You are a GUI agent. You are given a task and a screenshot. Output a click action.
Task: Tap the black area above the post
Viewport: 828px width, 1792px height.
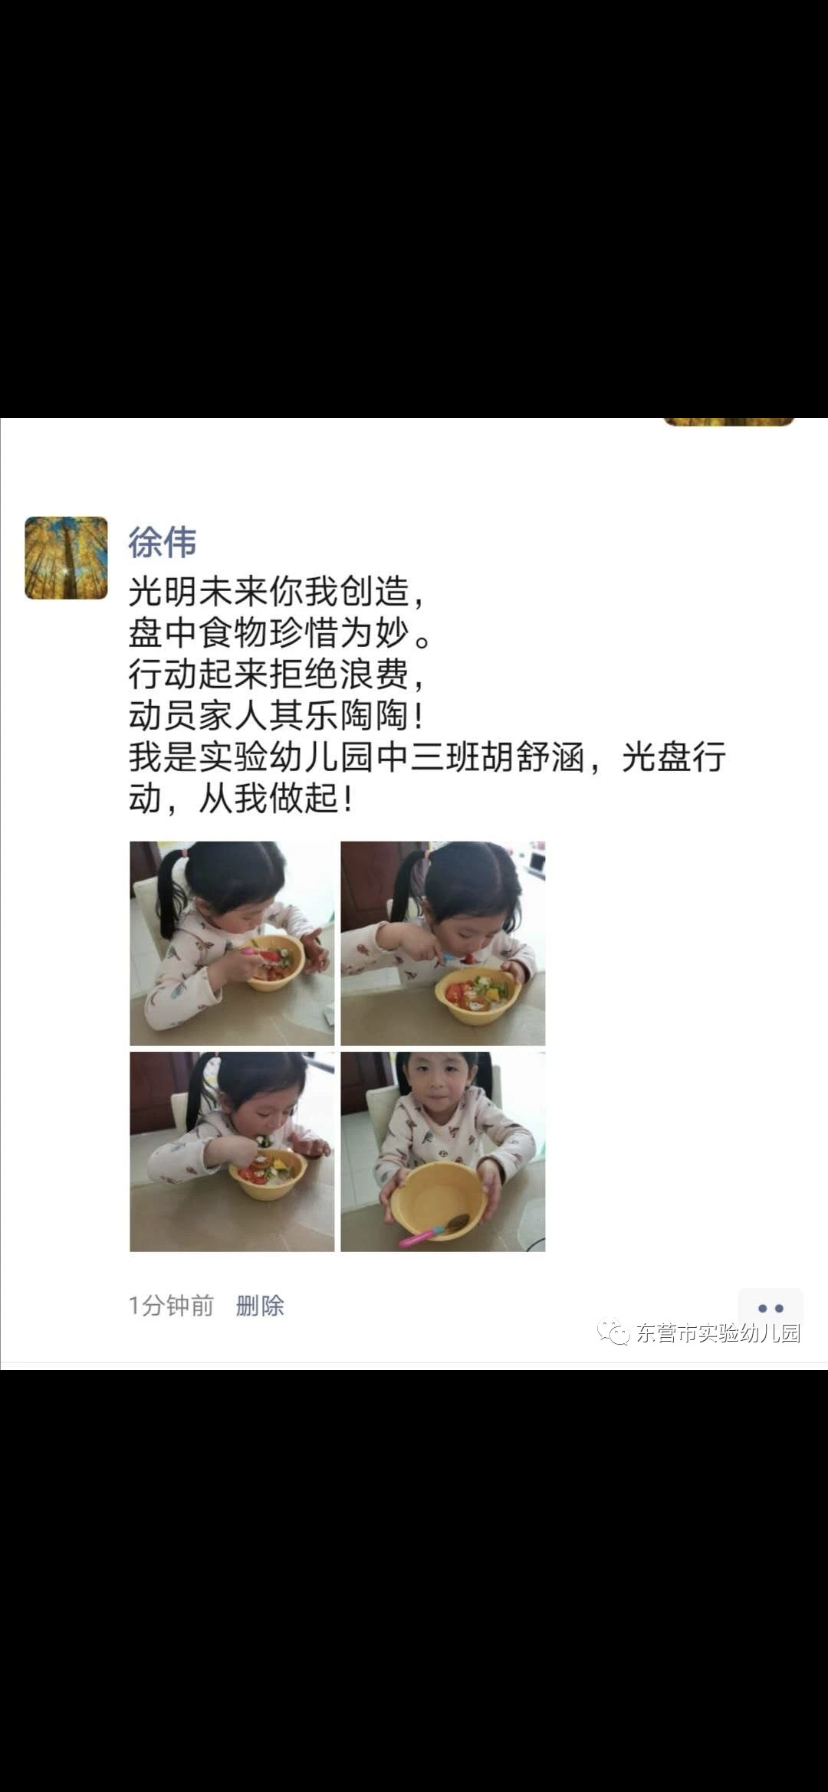tap(414, 208)
